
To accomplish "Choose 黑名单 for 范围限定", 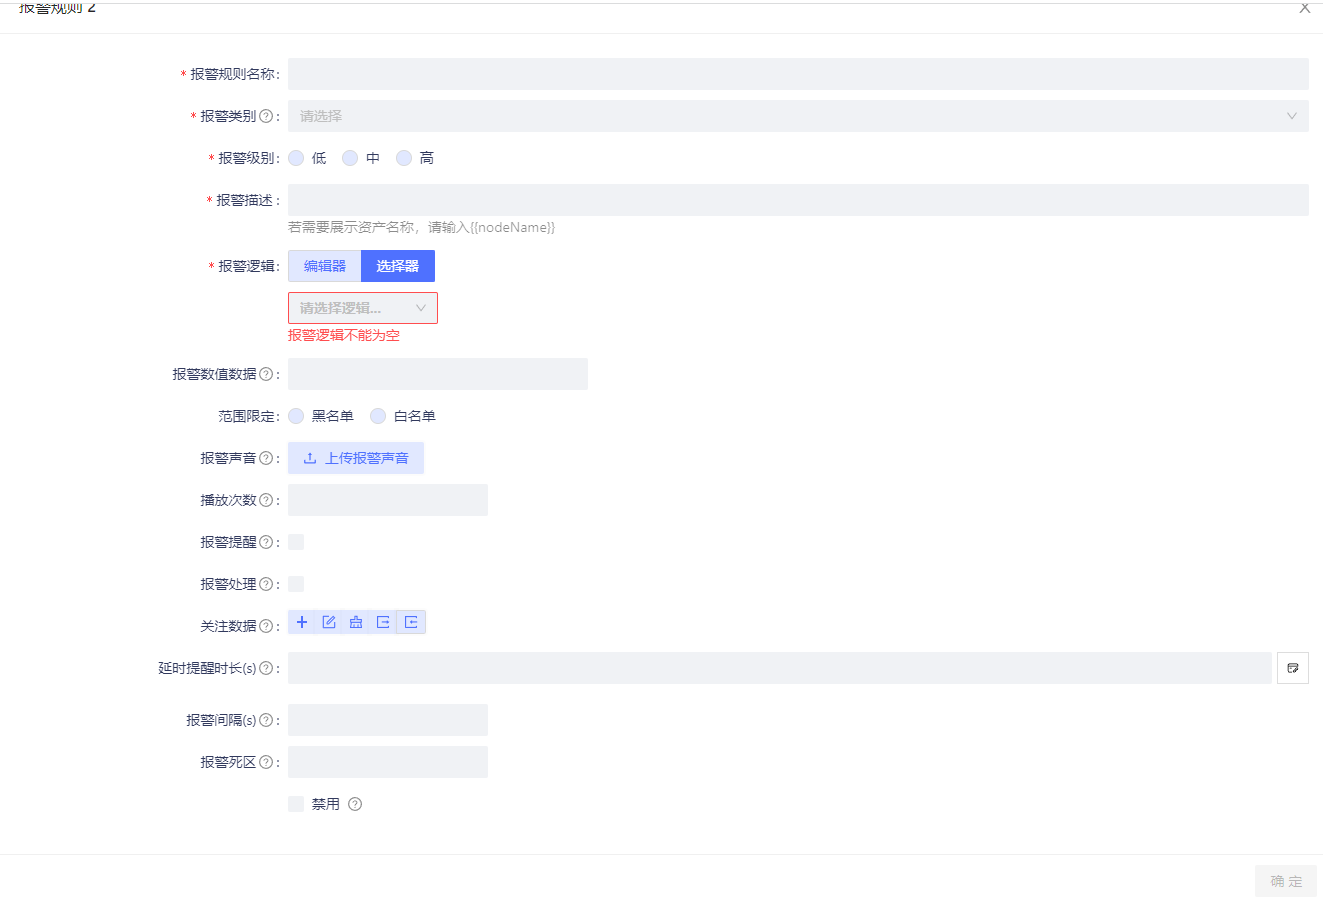I will [x=296, y=416].
